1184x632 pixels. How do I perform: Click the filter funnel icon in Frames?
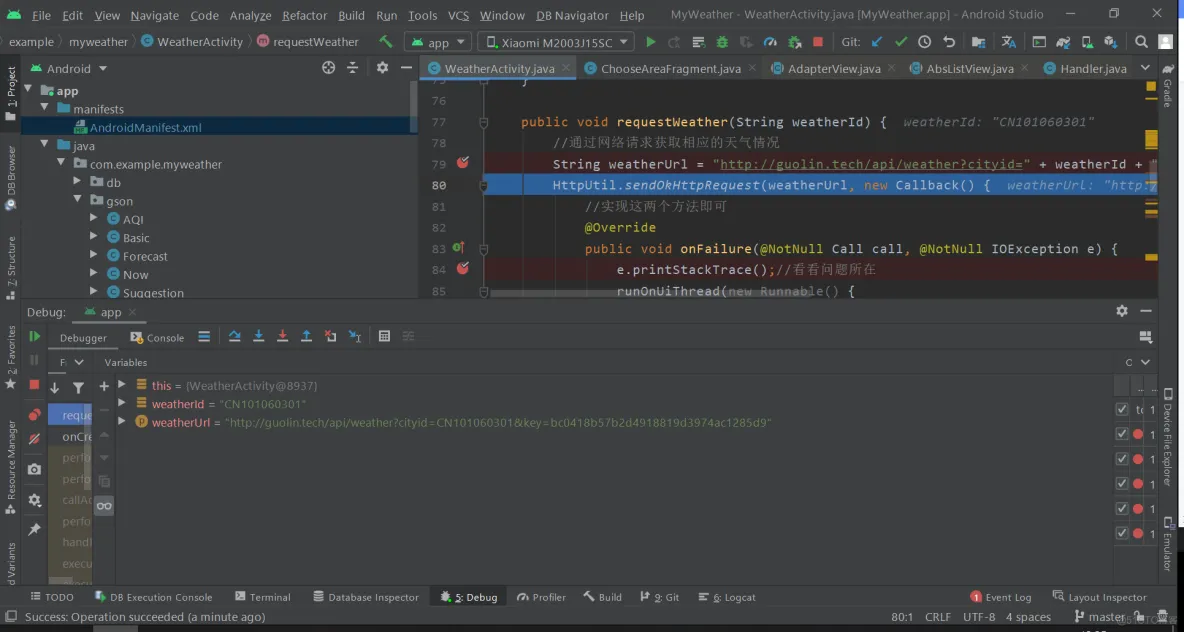coord(79,387)
